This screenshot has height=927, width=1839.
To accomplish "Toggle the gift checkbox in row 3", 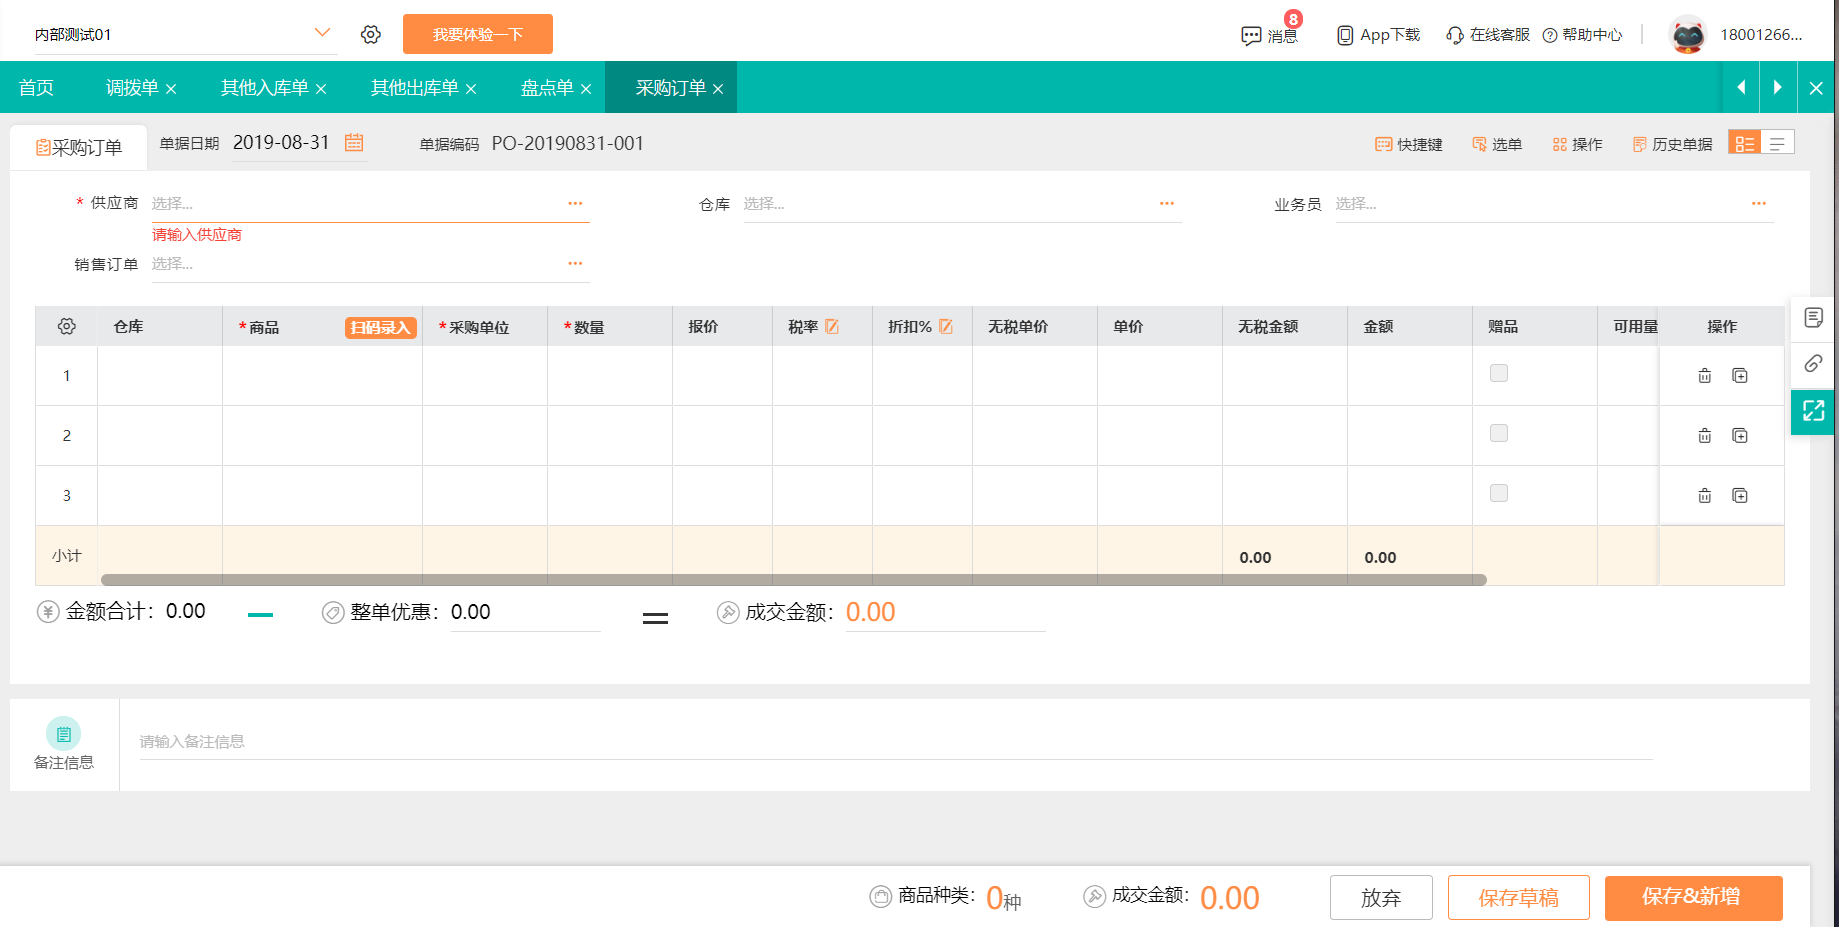I will pos(1499,494).
